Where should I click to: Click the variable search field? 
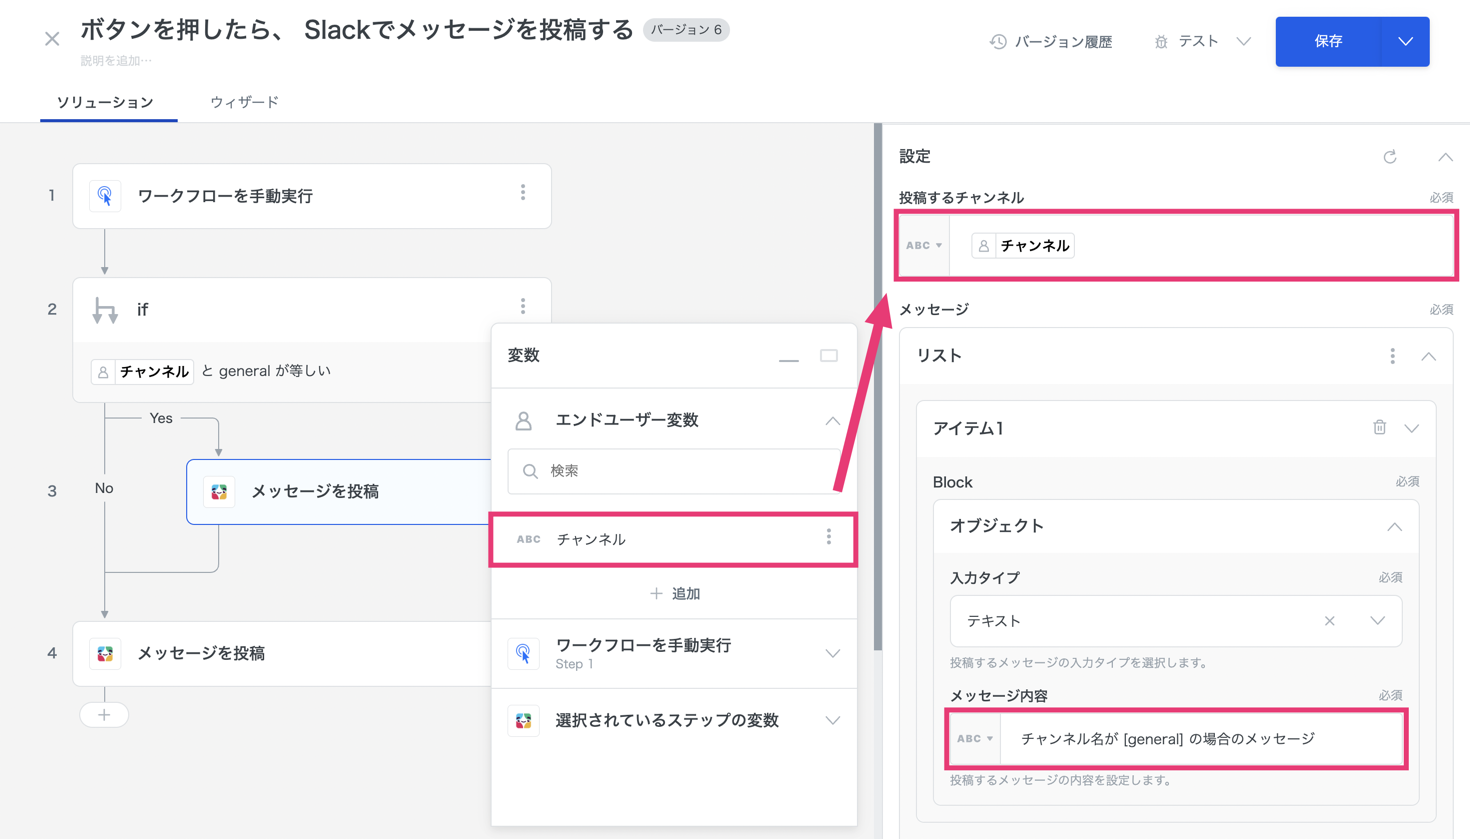pos(675,471)
